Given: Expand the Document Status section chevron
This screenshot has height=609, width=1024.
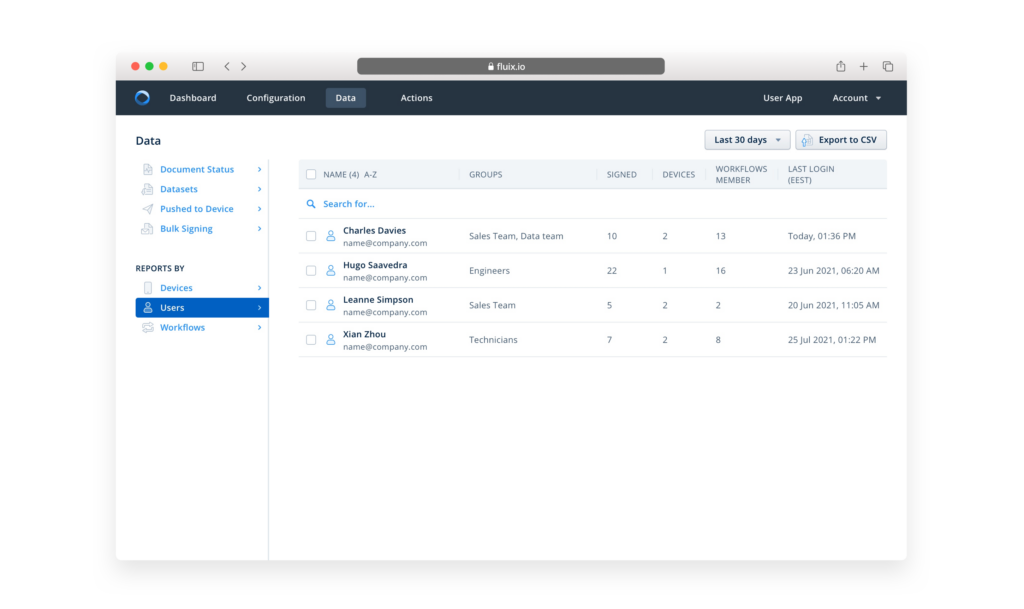Looking at the screenshot, I should 260,169.
